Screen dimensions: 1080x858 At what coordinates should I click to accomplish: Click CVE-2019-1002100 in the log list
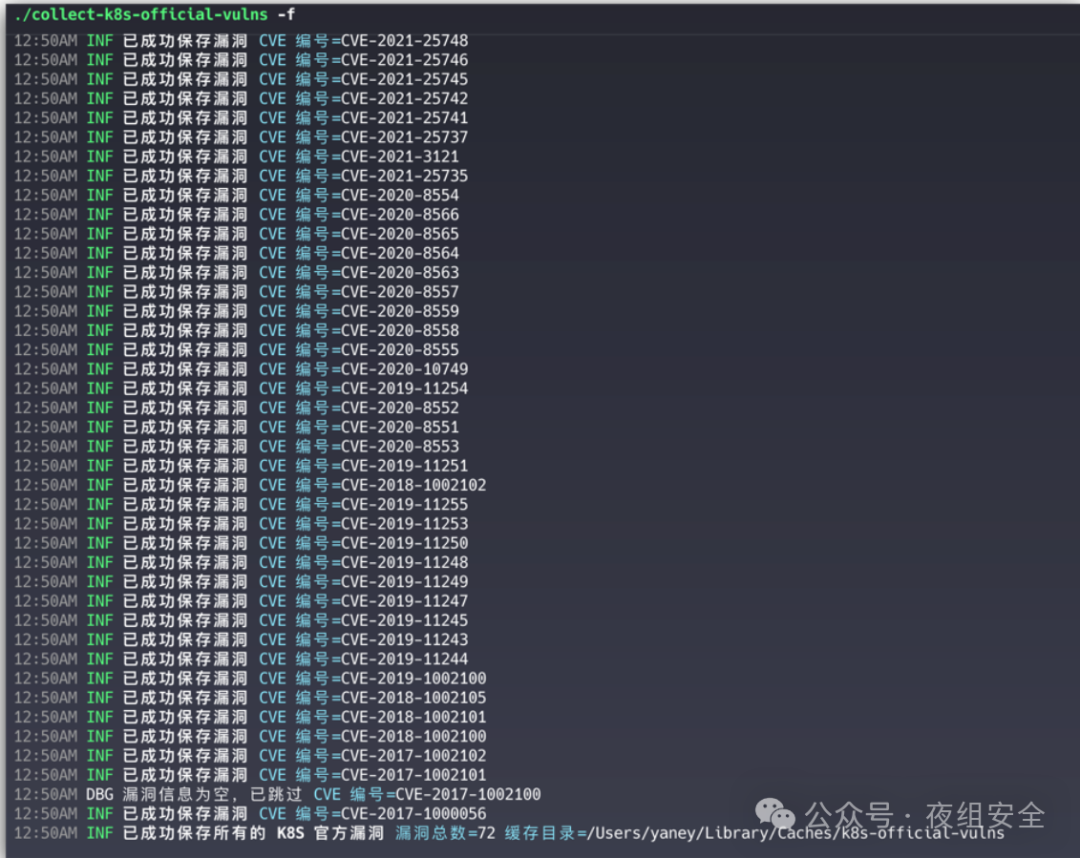click(416, 678)
